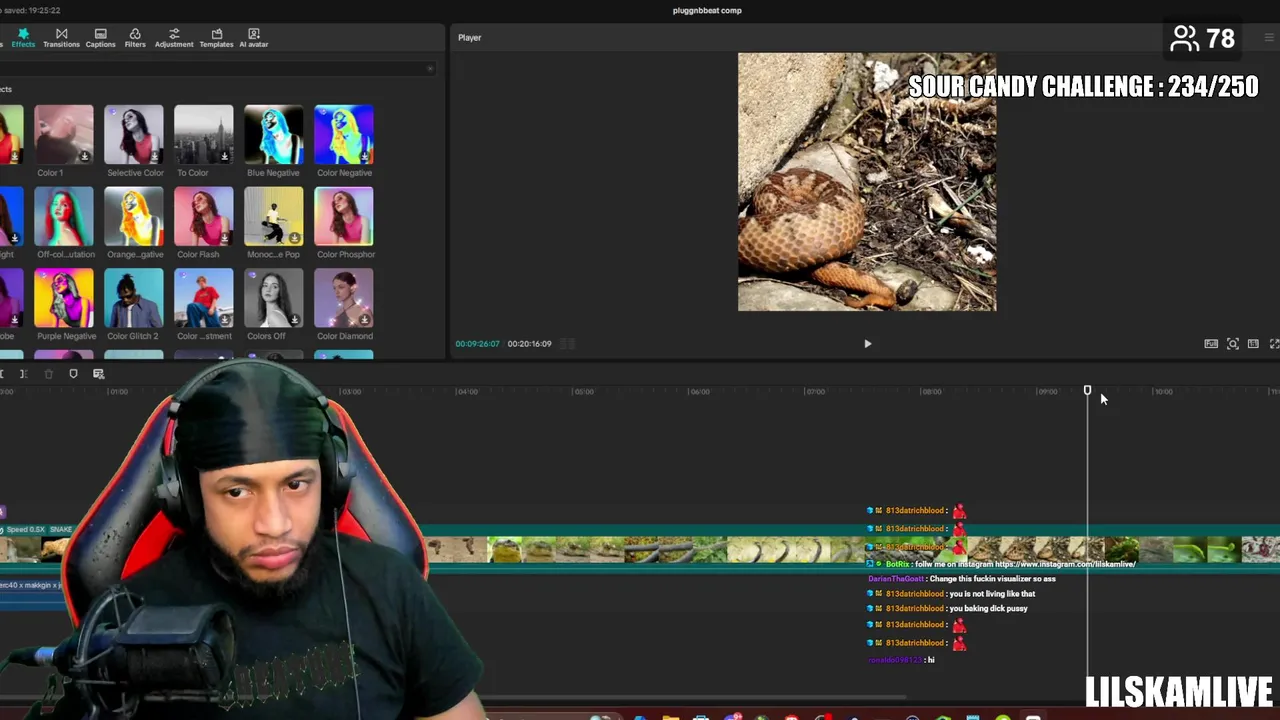Viewport: 1280px width, 720px height.
Task: Select the Monochrome Pop effect thumbnail
Action: tap(274, 216)
